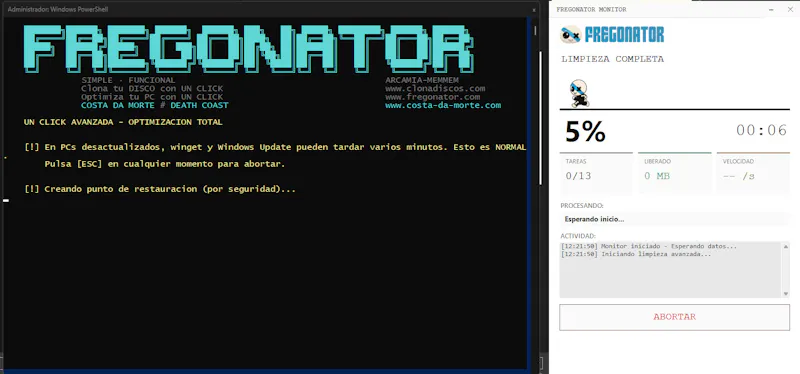Click the black progress bar line
Image resolution: width=800 pixels, height=374 pixels.
coord(674,109)
